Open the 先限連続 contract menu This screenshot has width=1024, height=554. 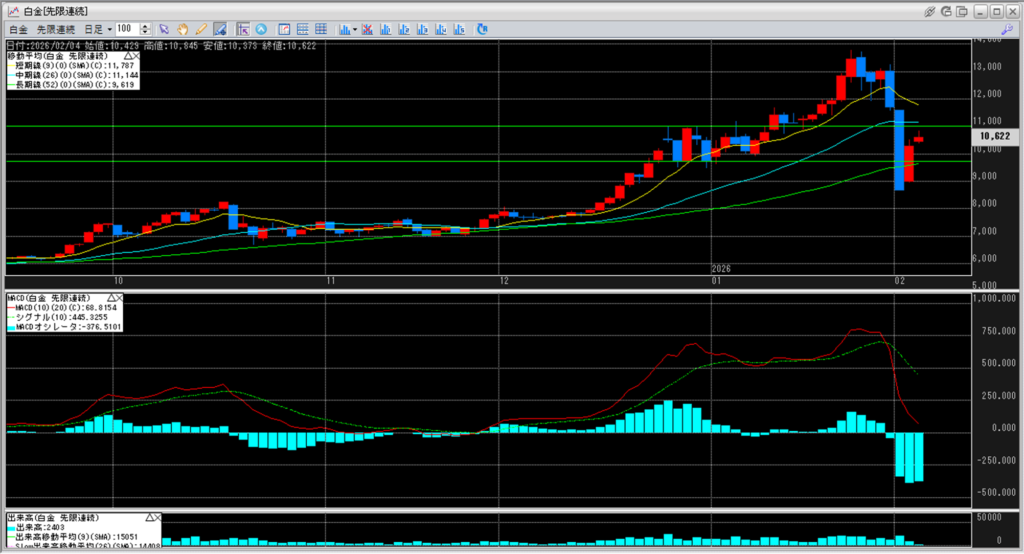click(56, 29)
